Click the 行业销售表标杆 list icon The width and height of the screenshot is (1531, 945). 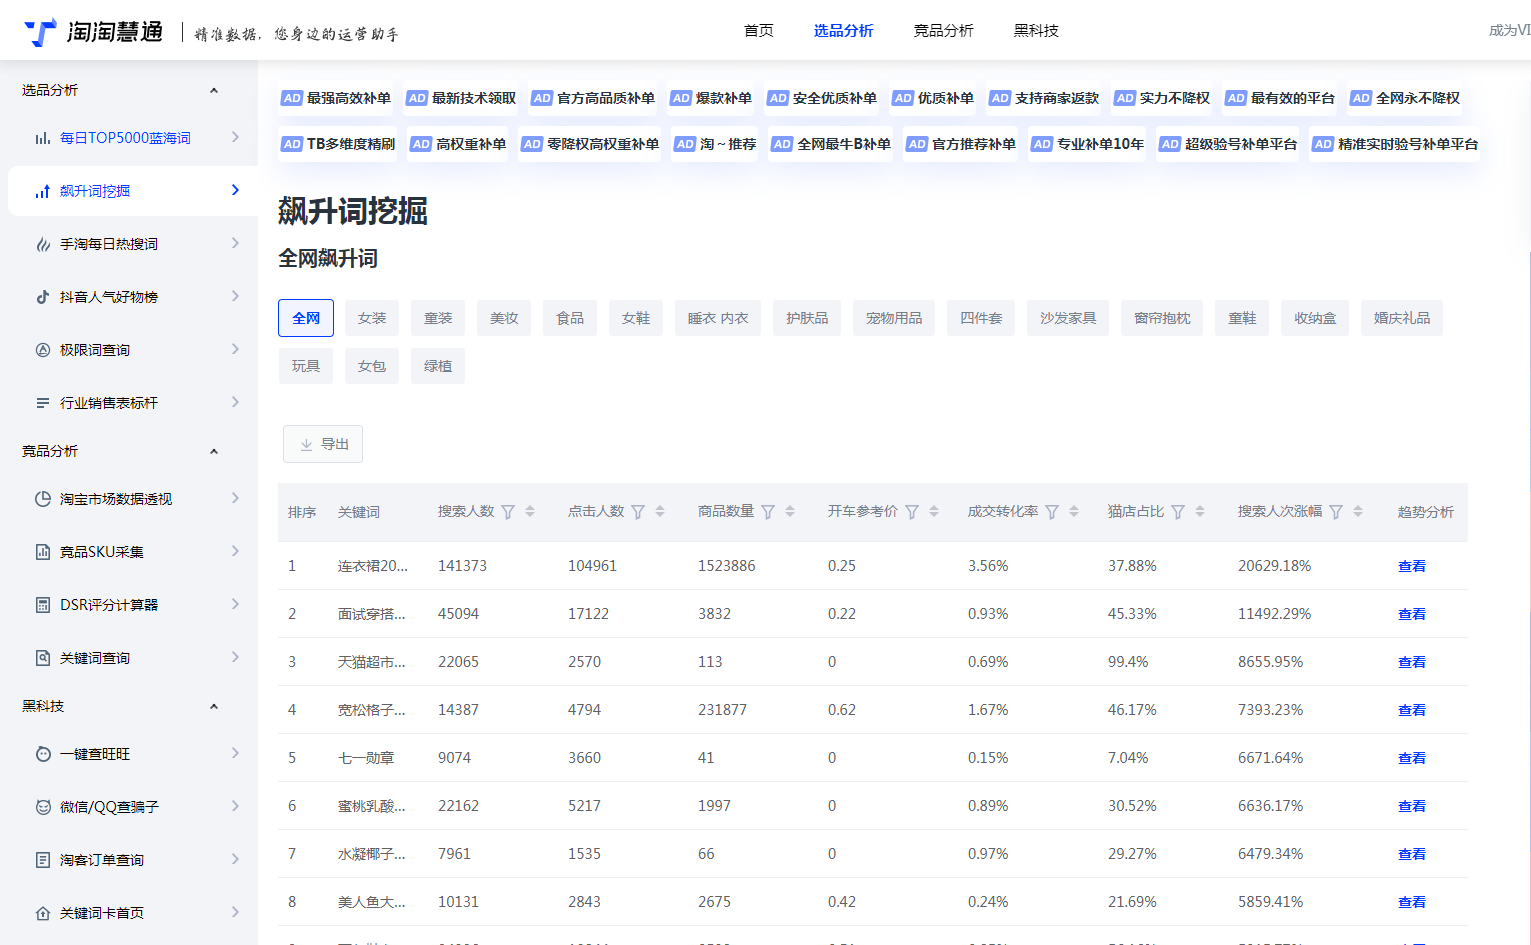[x=43, y=403]
